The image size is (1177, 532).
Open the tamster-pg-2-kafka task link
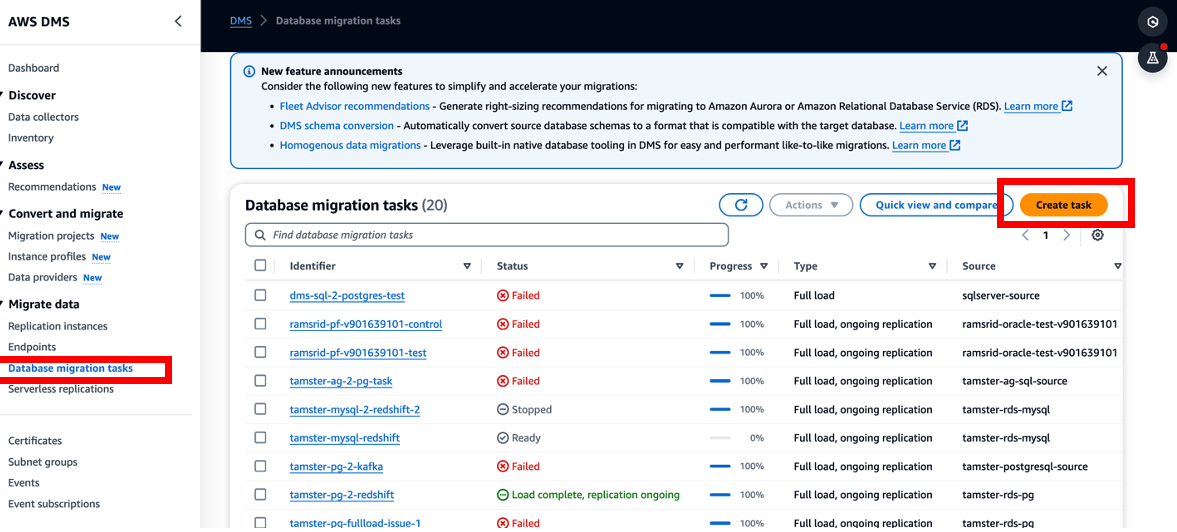(x=336, y=467)
